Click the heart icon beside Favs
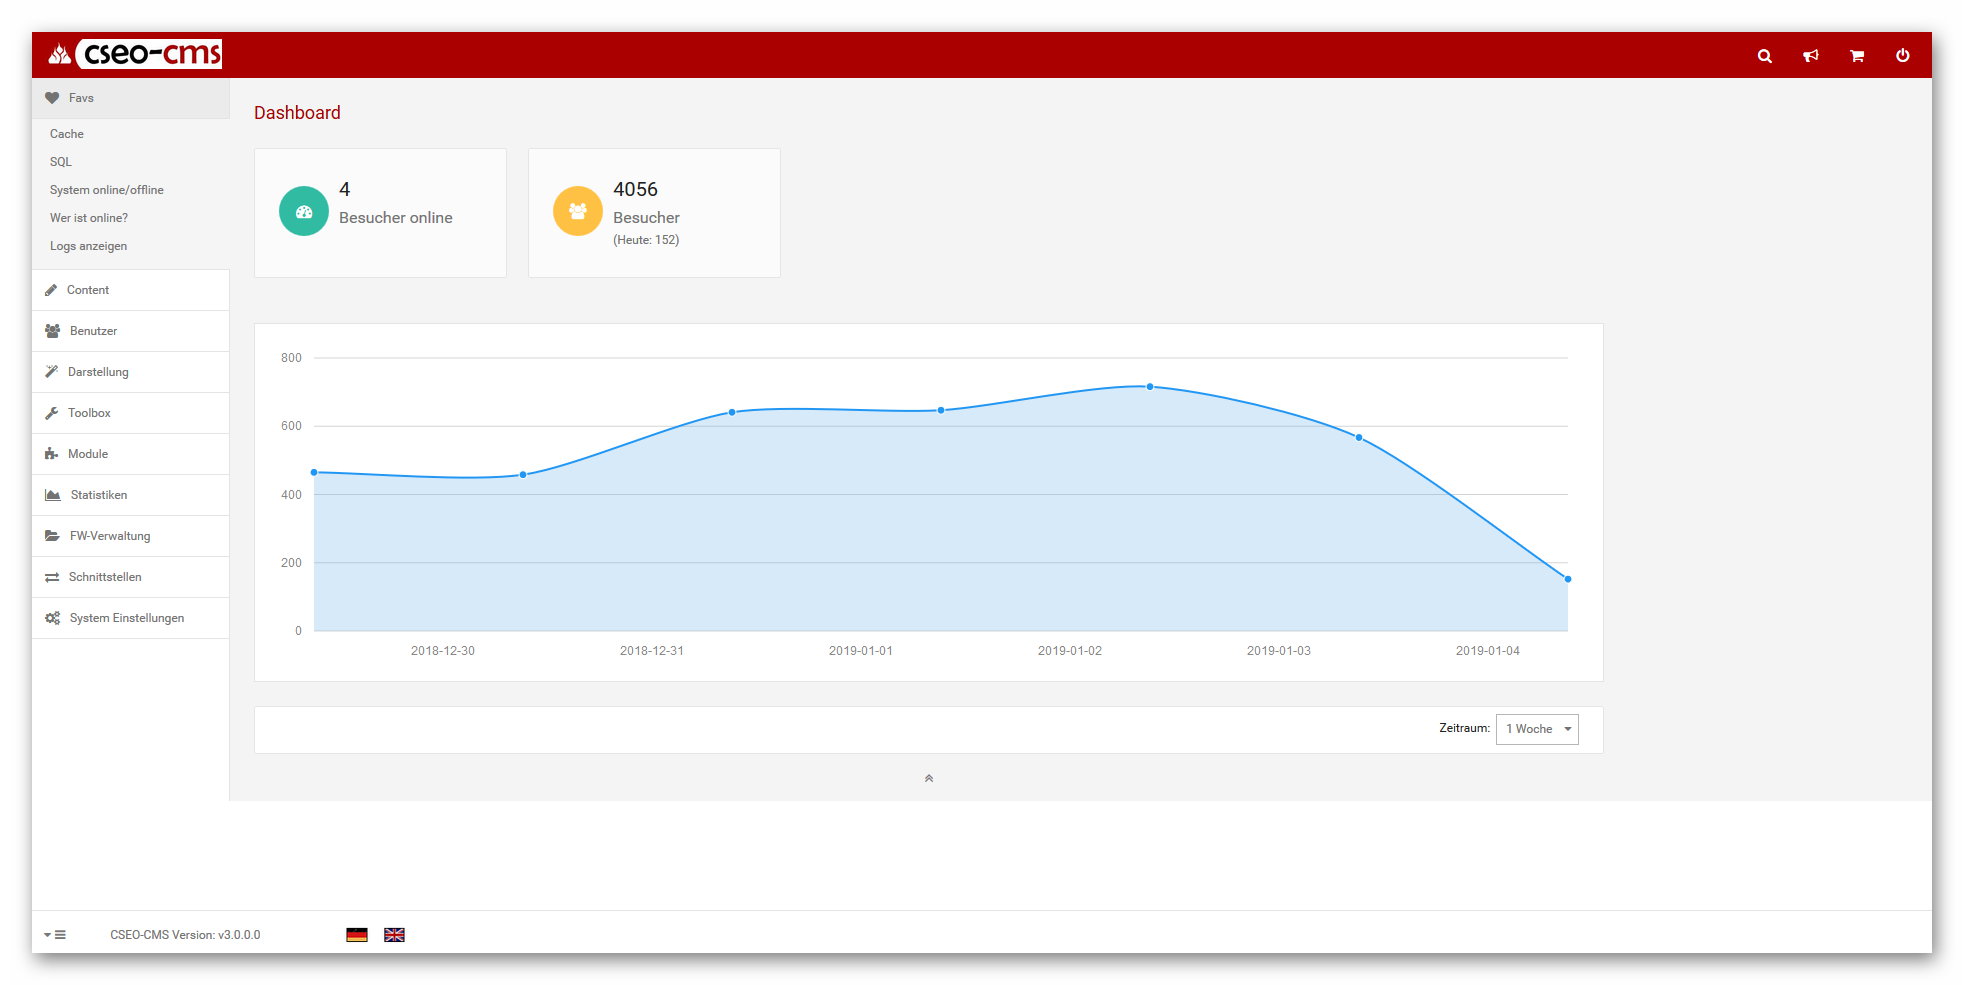The image size is (1964, 985). [52, 98]
